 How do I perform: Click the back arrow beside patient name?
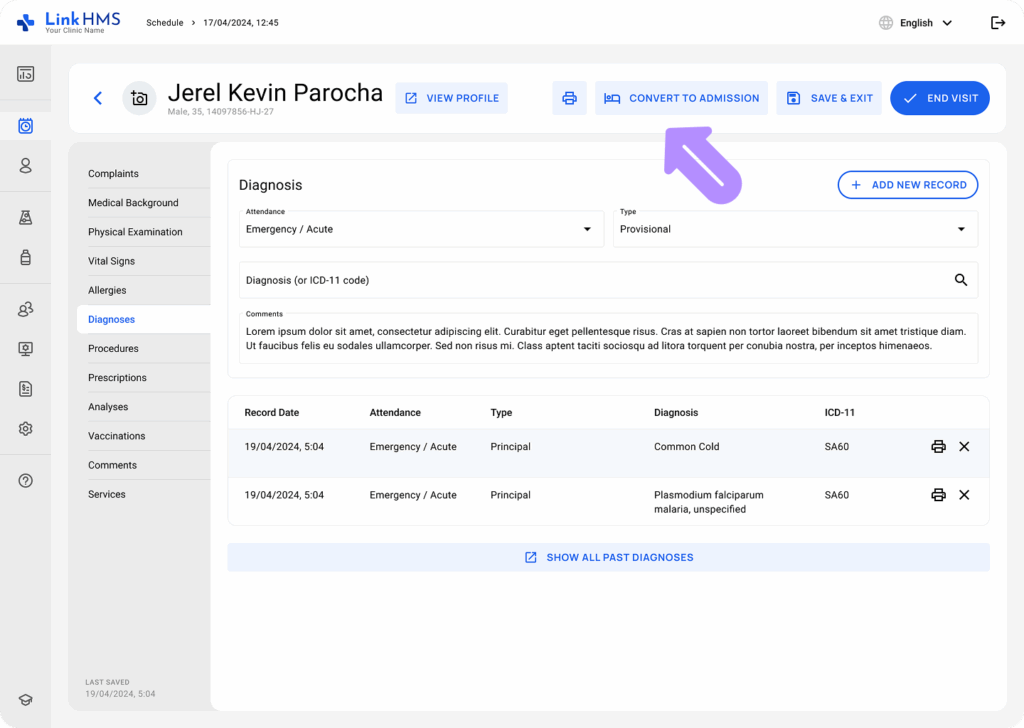tap(98, 98)
